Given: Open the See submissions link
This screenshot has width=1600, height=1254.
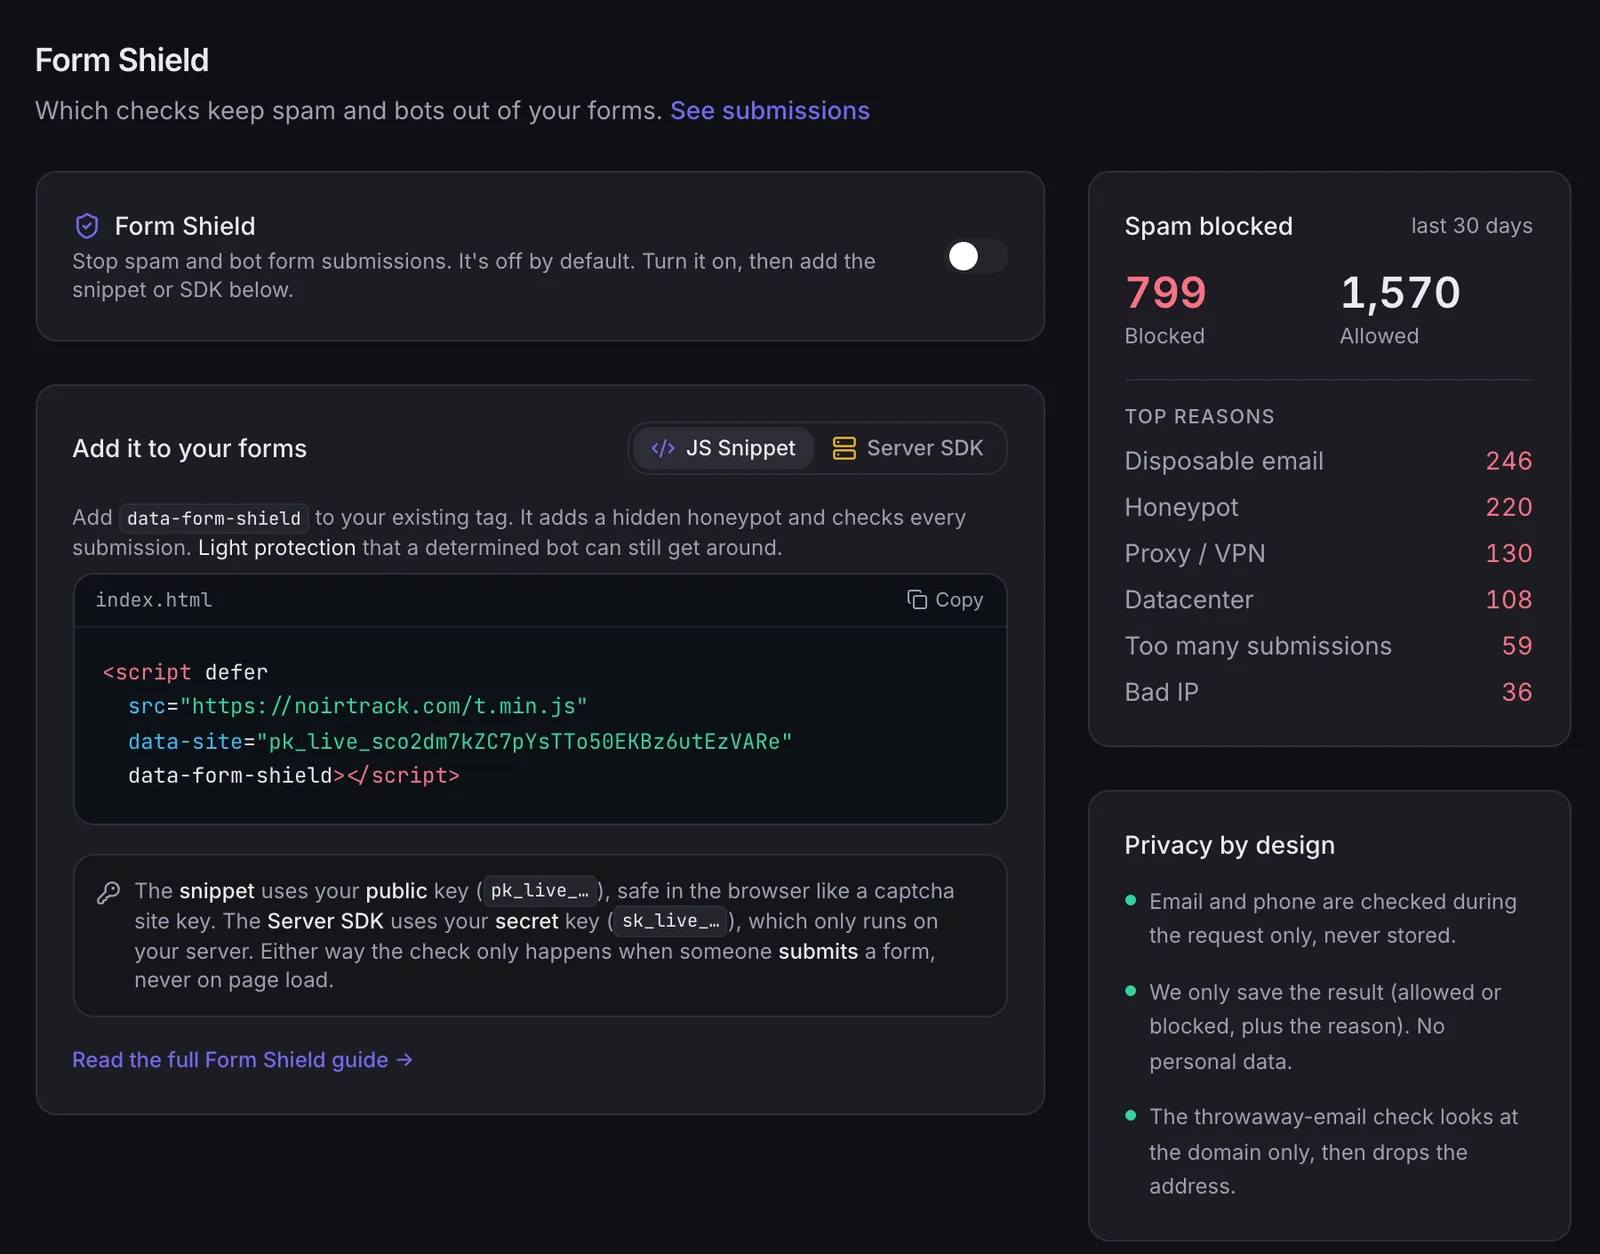Looking at the screenshot, I should point(769,110).
